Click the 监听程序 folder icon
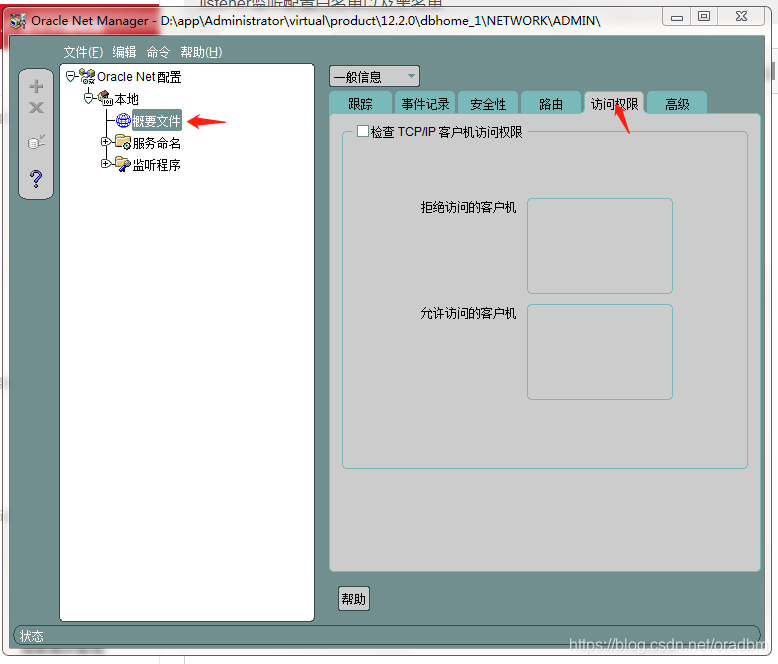The height and width of the screenshot is (664, 778). click(x=123, y=164)
